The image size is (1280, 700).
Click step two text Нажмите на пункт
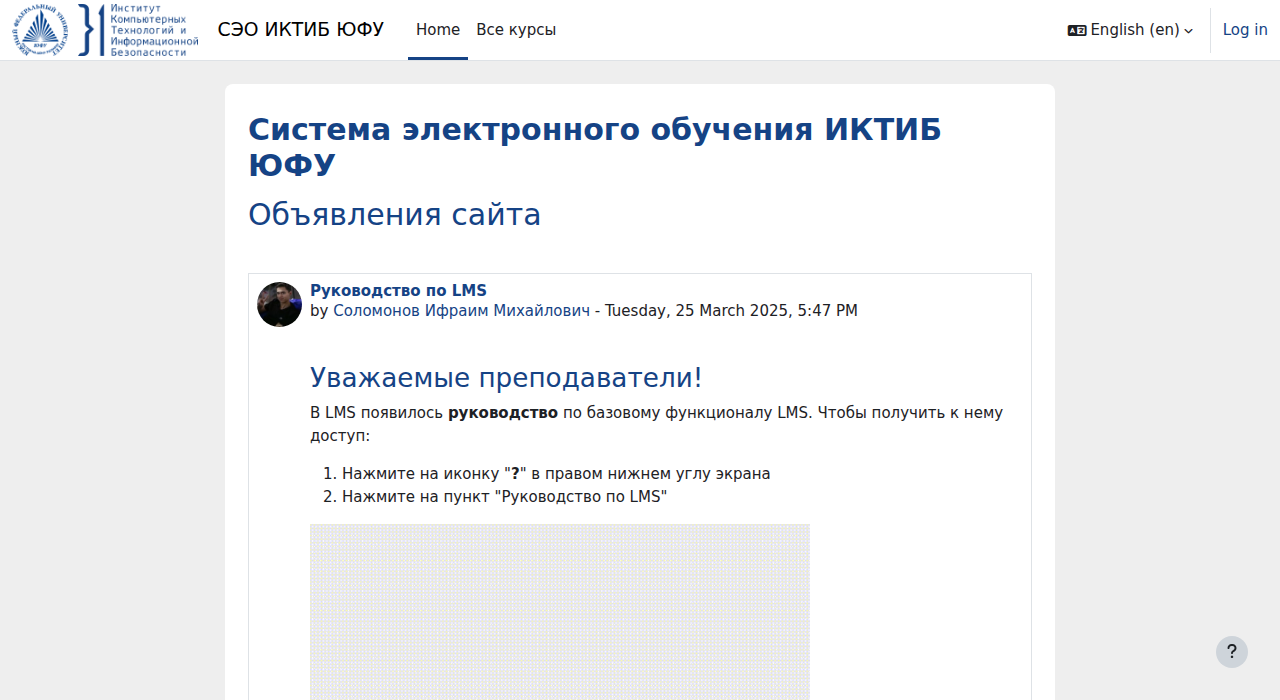pyautogui.click(x=504, y=496)
